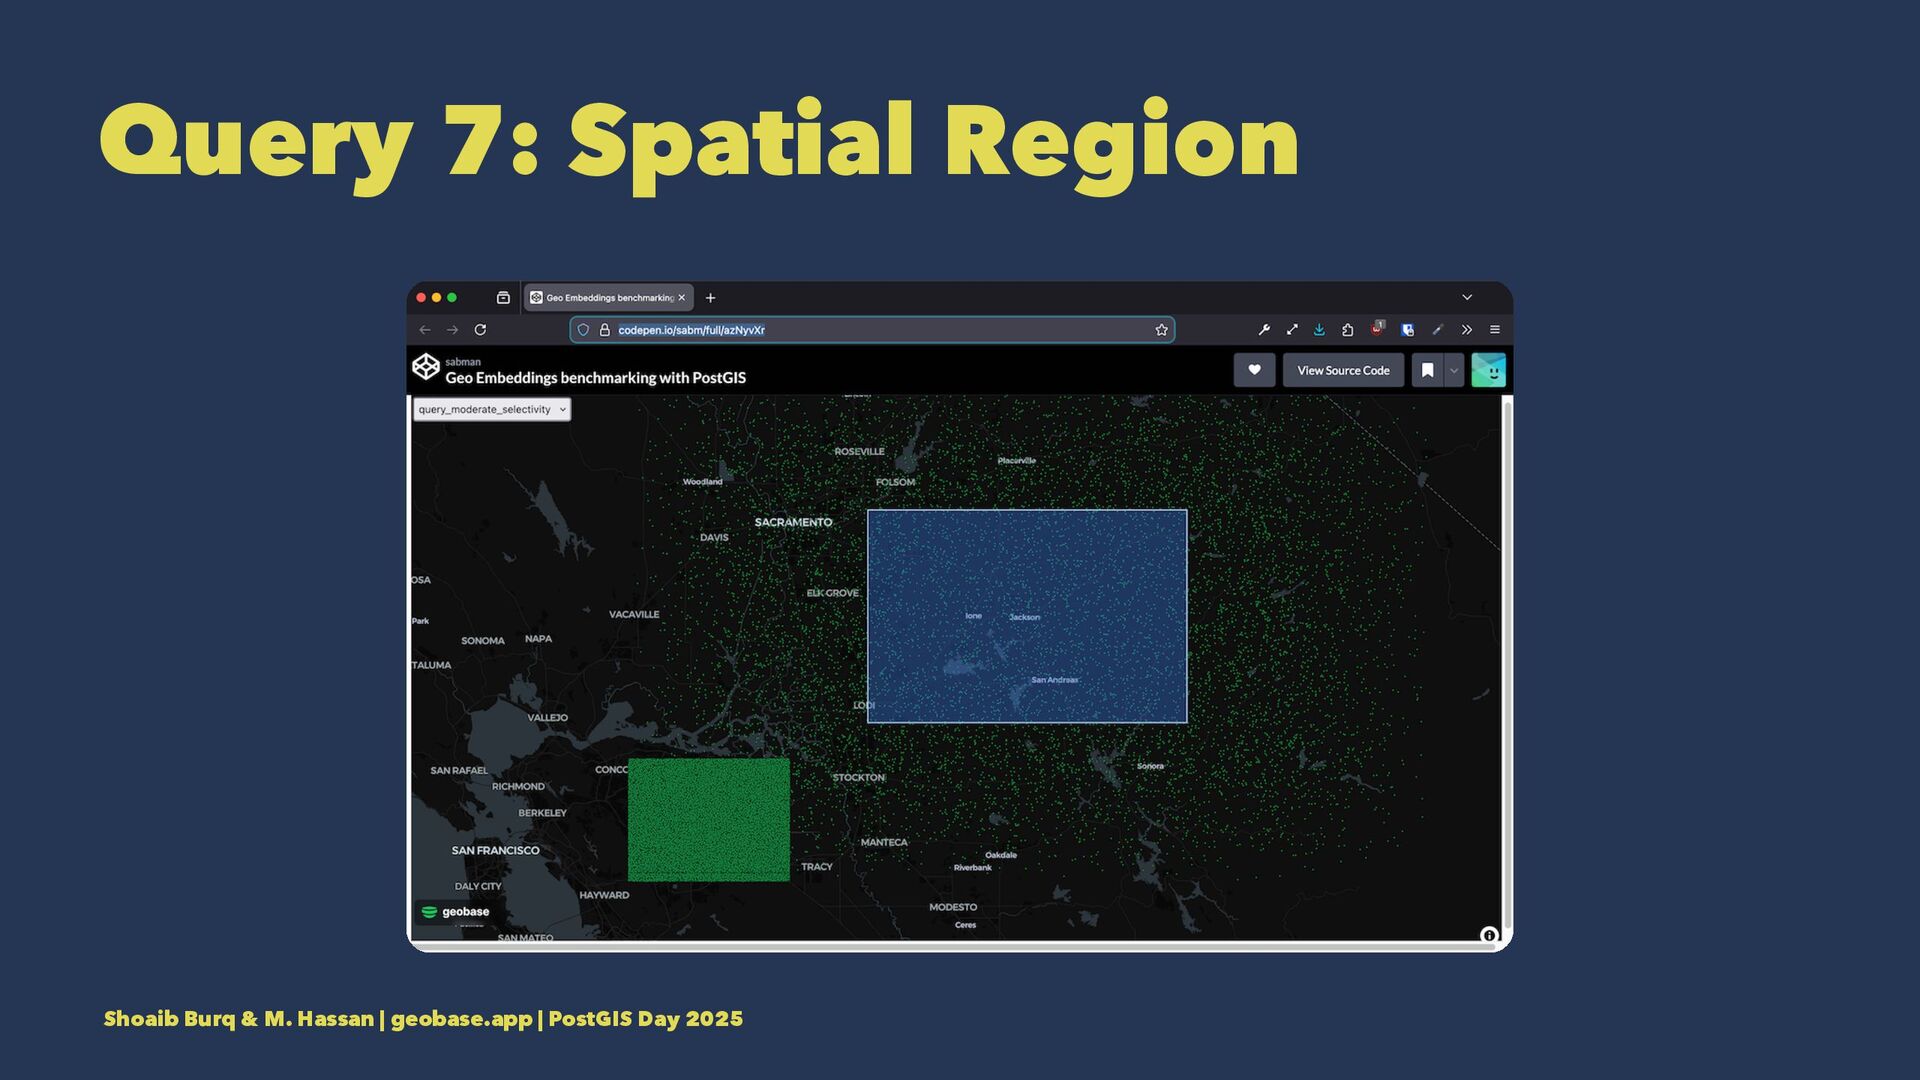
Task: Open the downloads icon in toolbar
Action: [x=1319, y=330]
